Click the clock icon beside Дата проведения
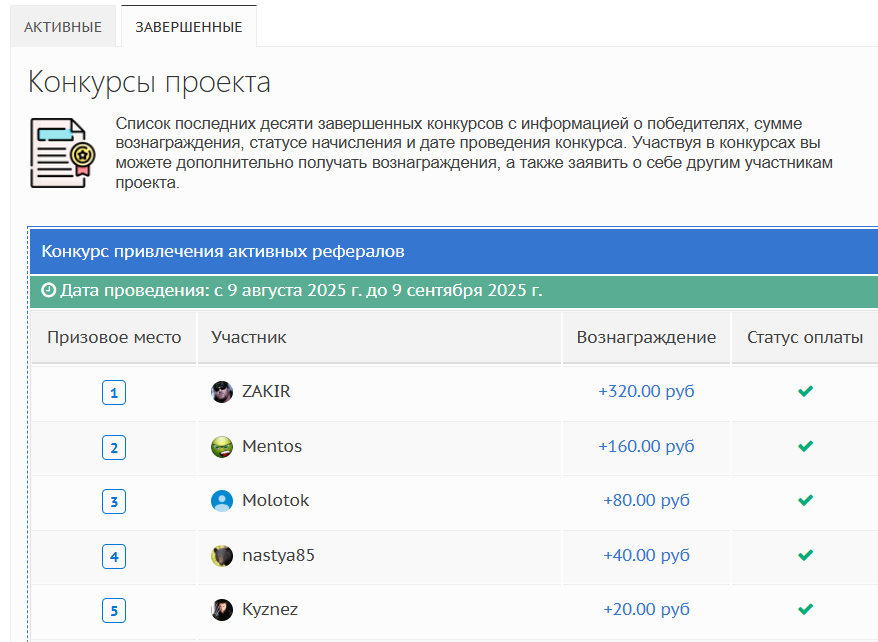The height and width of the screenshot is (642, 878). coord(49,291)
